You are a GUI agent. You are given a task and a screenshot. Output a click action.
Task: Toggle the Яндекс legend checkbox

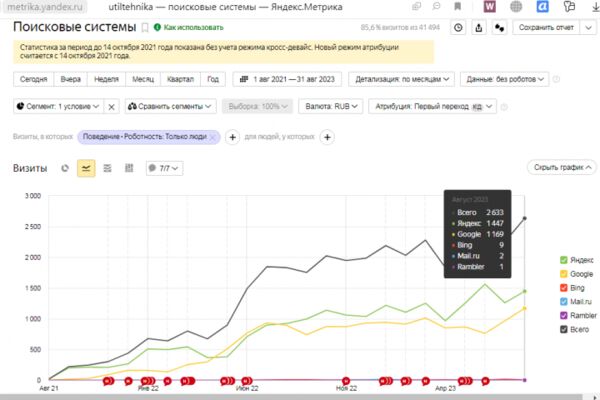(564, 260)
